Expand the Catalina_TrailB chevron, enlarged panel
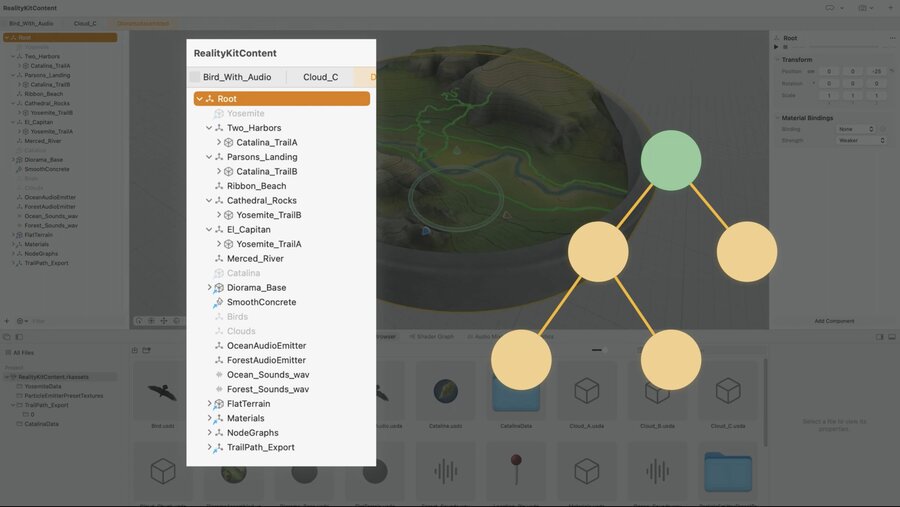The image size is (900, 507). tap(219, 171)
